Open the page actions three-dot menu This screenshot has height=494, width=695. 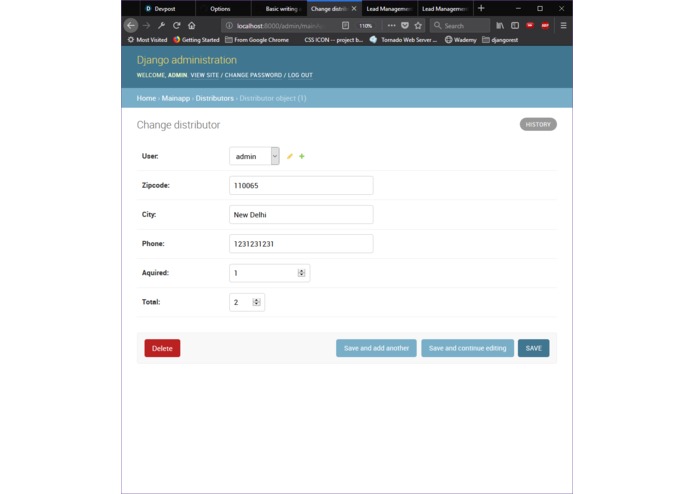(391, 26)
